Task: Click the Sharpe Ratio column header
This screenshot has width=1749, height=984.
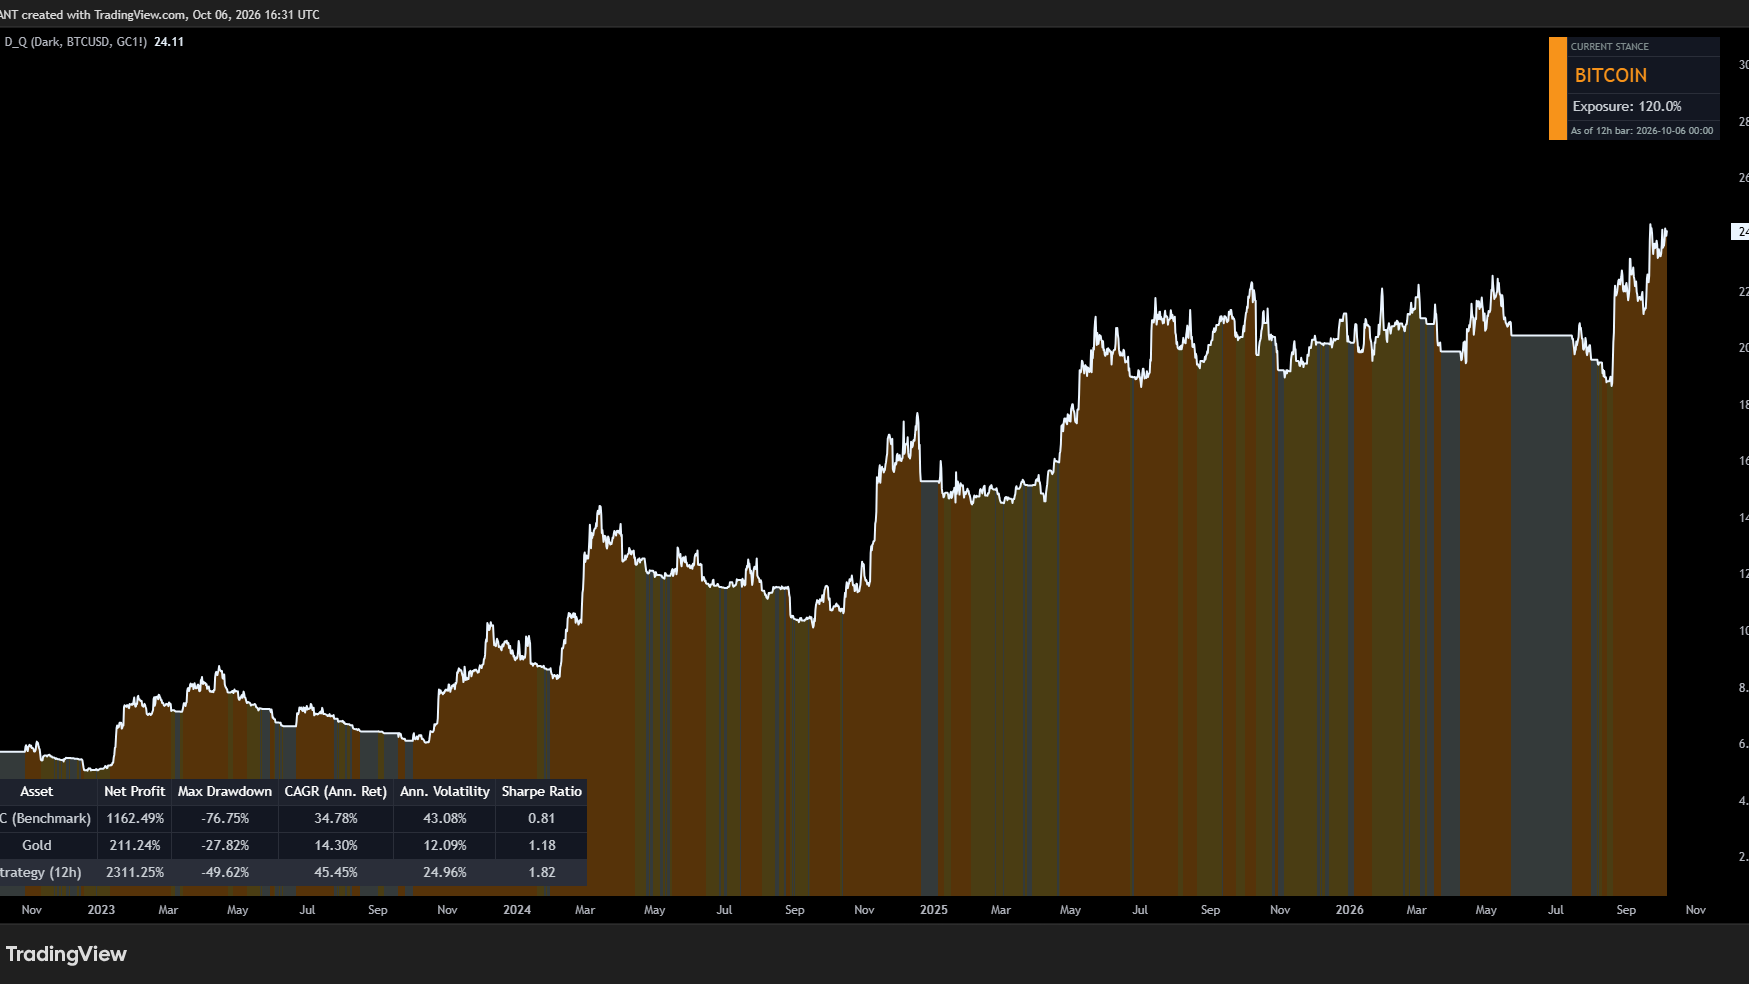Action: 541,791
